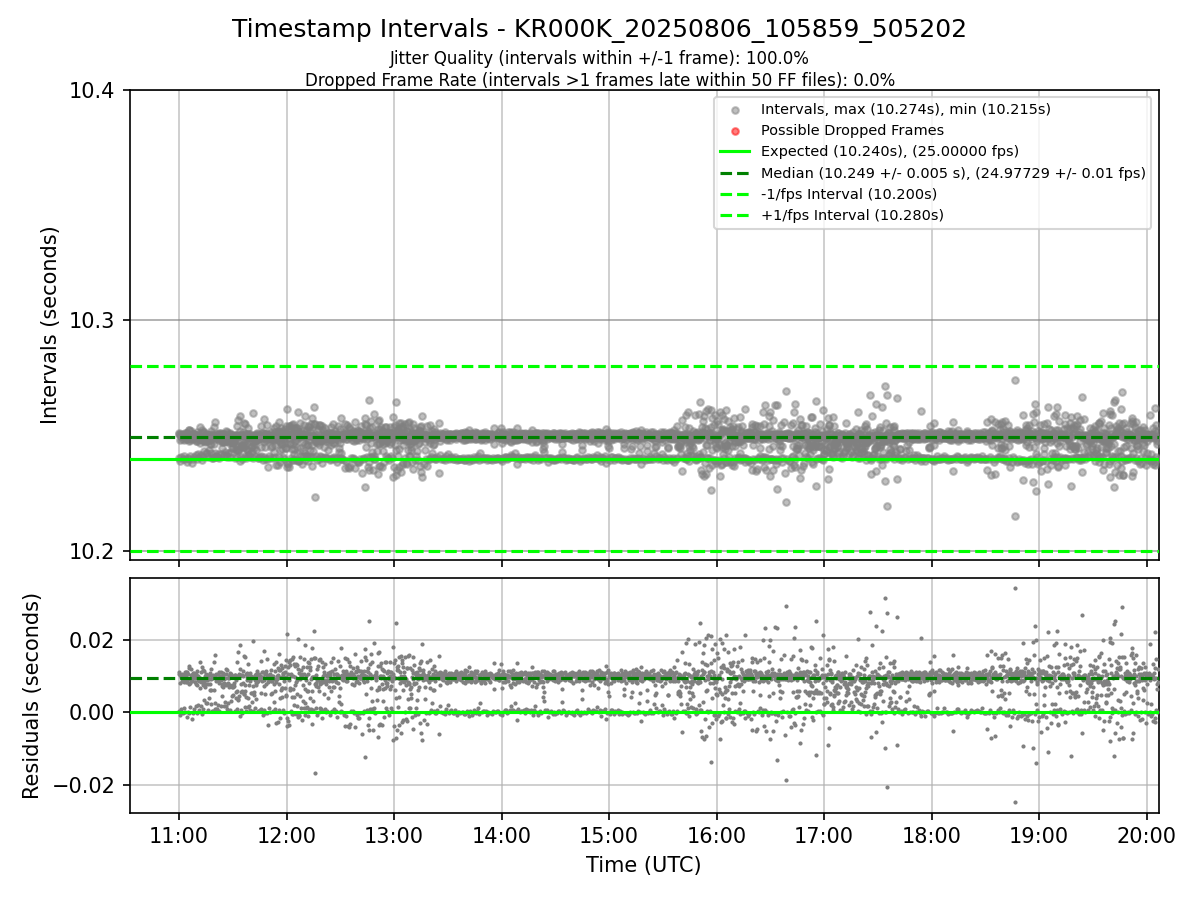
Task: Click the 'Dropped Frame Rate' subtitle line
Action: click(599, 80)
